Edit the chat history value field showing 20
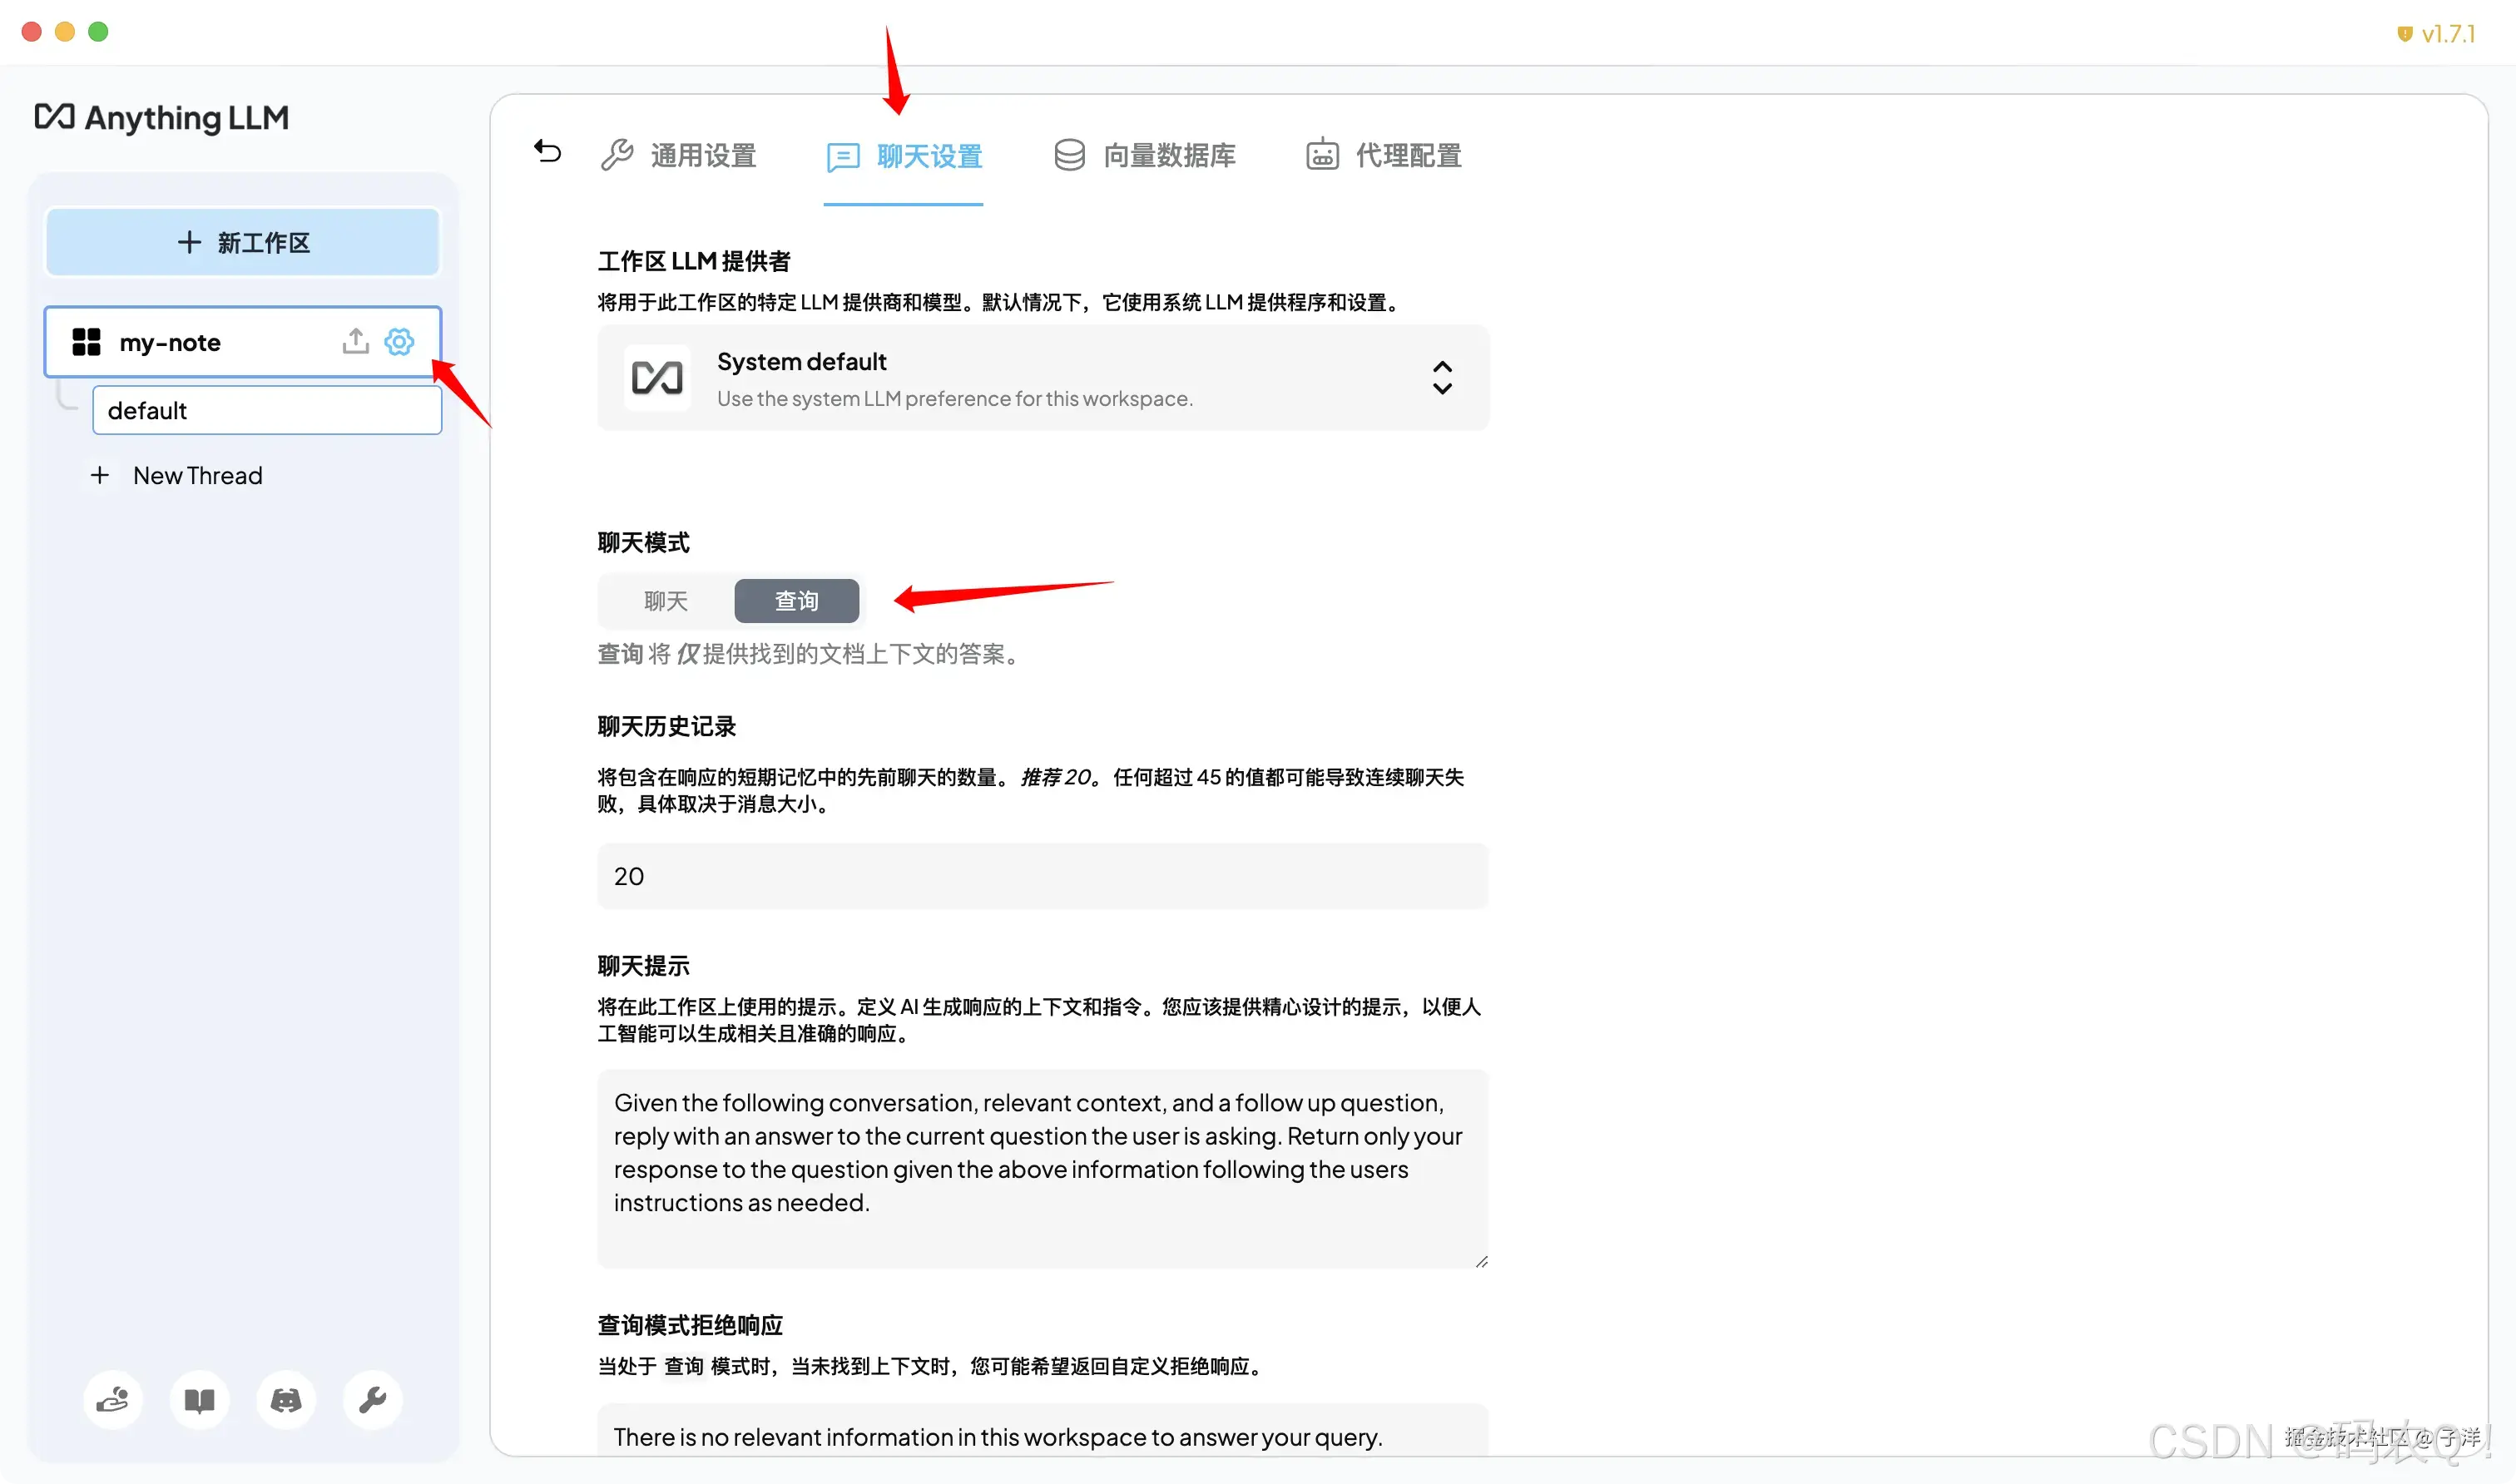Viewport: 2516px width, 1484px height. [1042, 876]
